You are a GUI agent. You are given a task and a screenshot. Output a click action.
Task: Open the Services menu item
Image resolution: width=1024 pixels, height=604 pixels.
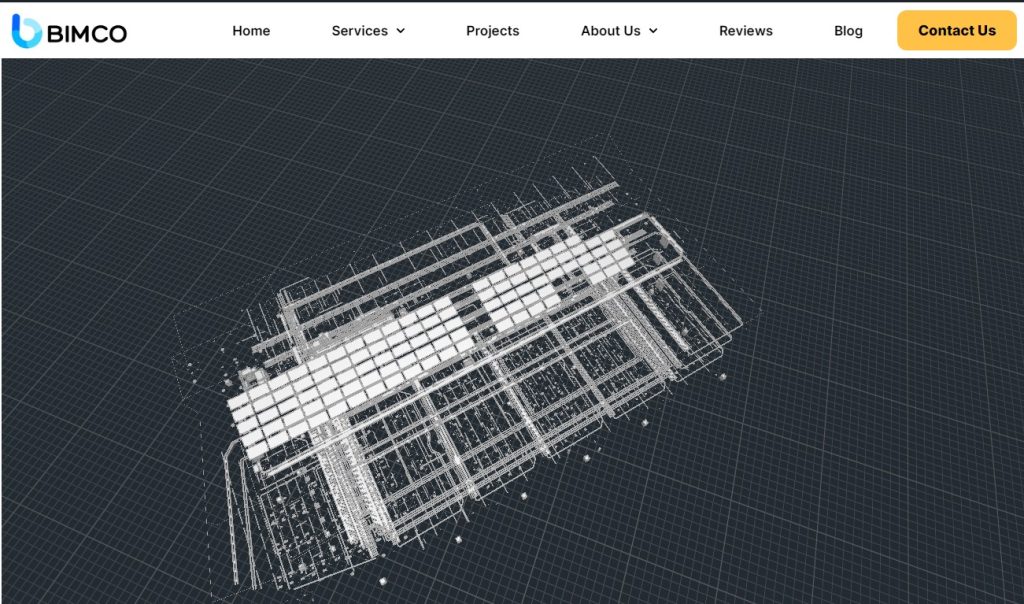tap(359, 31)
